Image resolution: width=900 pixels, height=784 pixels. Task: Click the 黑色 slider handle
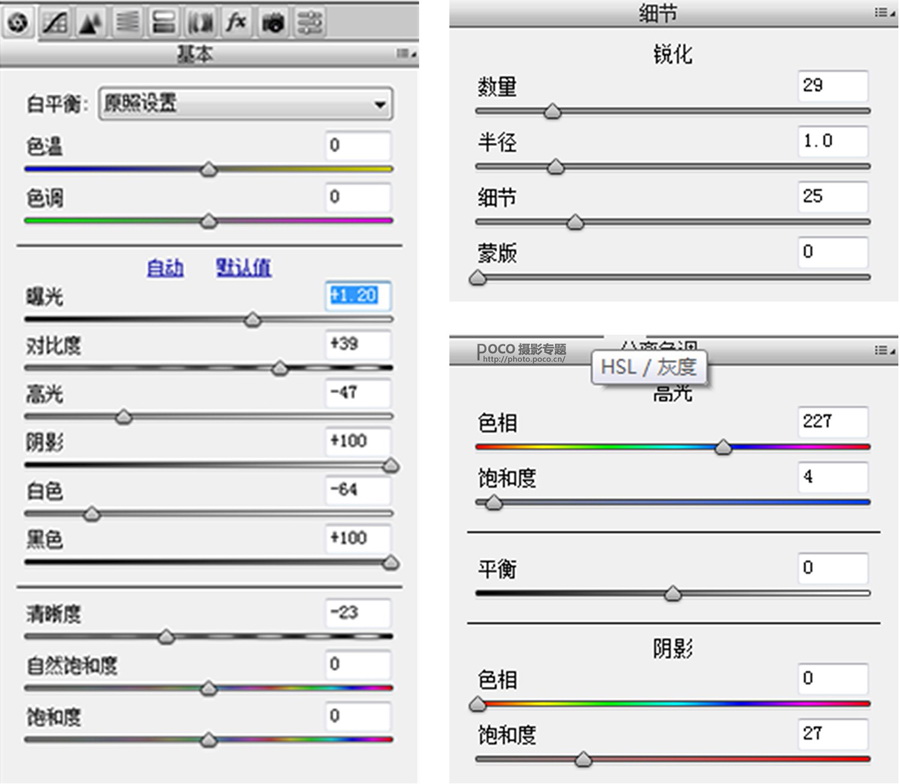[x=391, y=563]
